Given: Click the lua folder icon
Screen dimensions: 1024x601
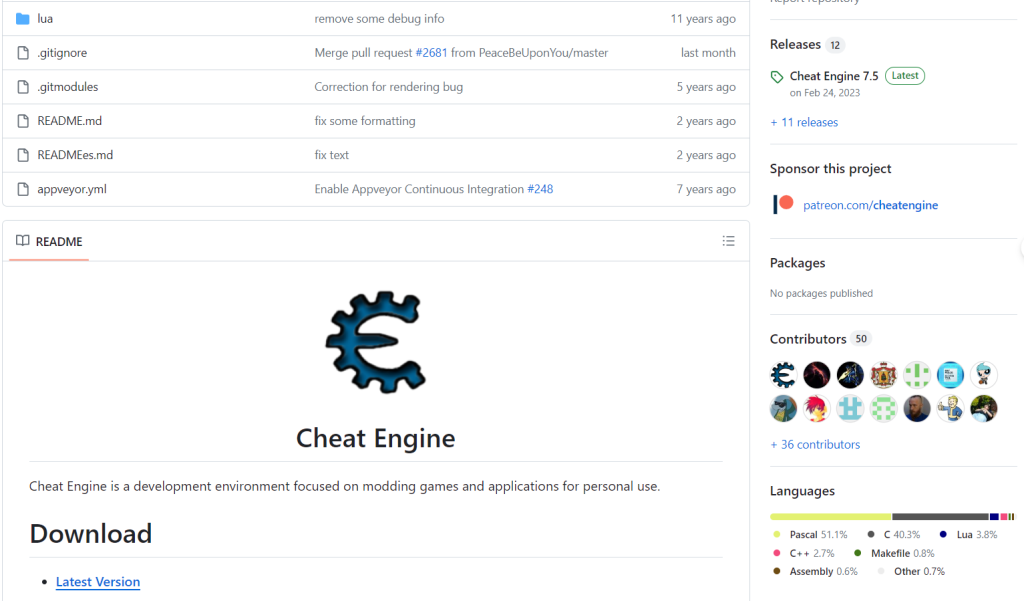Looking at the screenshot, I should (23, 19).
